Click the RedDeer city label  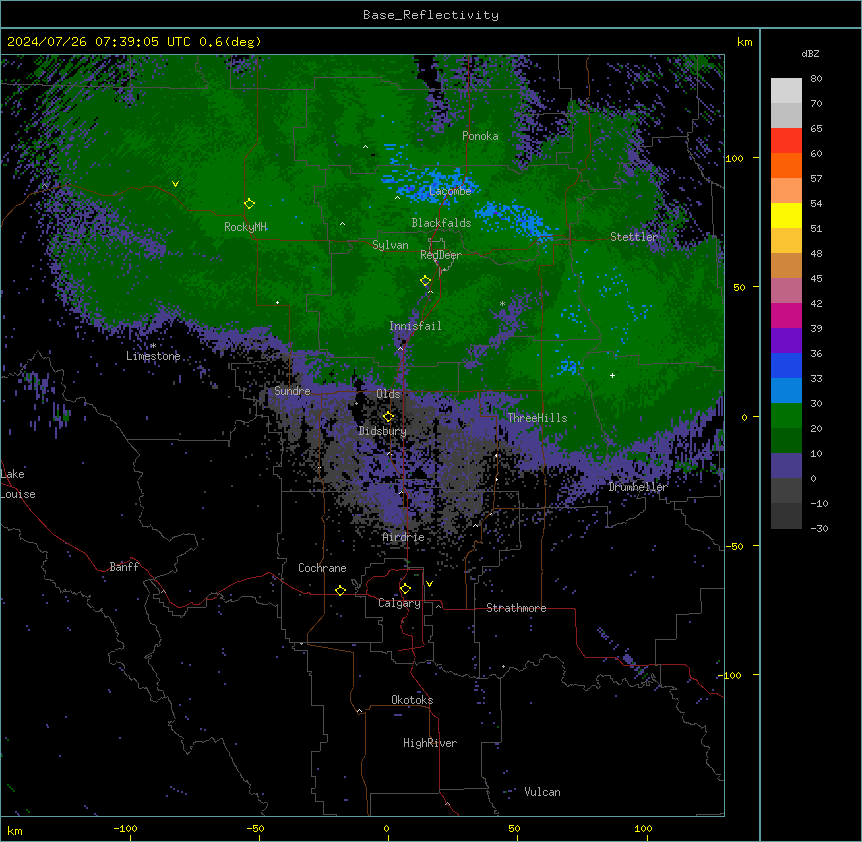440,255
